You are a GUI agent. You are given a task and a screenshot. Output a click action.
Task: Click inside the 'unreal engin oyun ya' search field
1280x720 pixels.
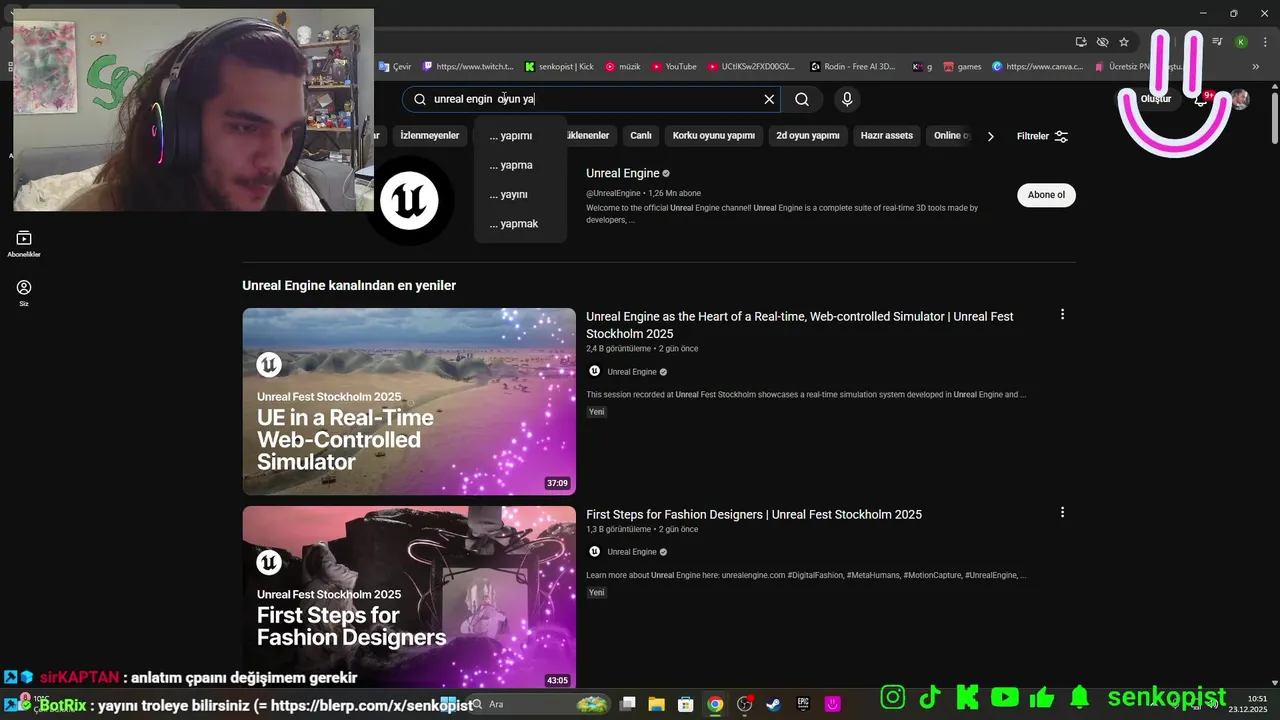590,99
